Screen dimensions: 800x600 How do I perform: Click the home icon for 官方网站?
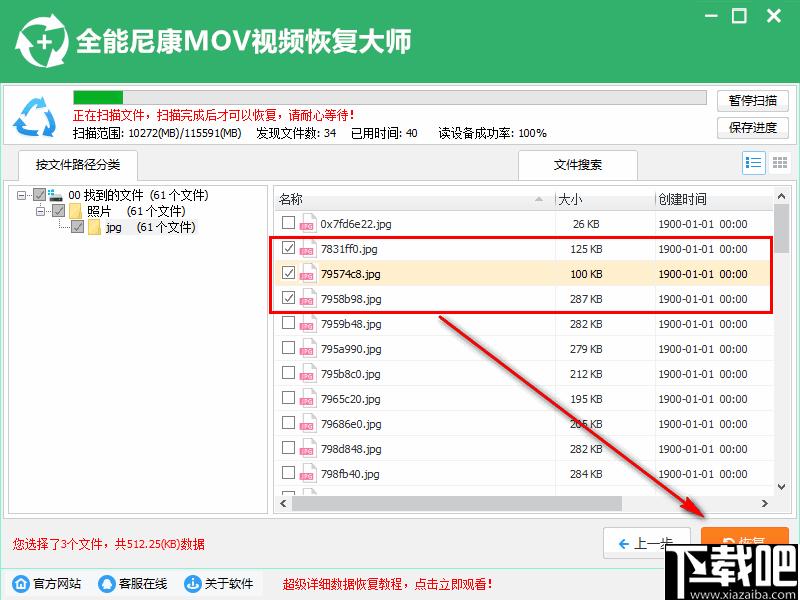pyautogui.click(x=21, y=583)
